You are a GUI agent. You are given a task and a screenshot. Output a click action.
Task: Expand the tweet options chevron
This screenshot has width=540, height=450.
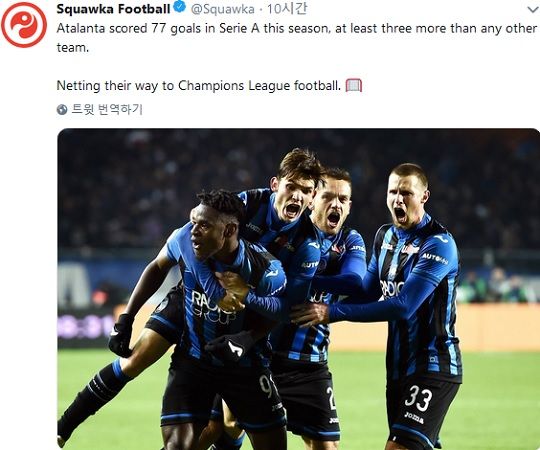533,10
